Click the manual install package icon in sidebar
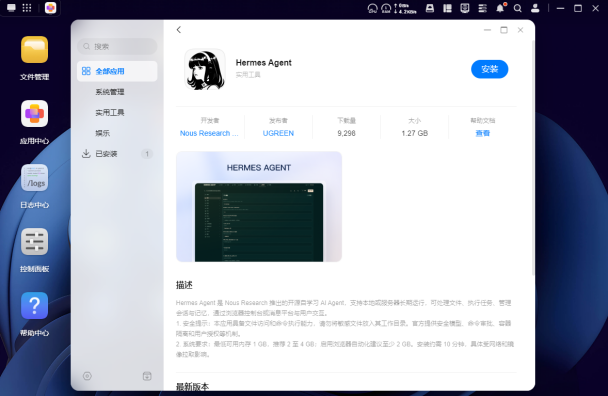The image size is (608, 396). 147,376
